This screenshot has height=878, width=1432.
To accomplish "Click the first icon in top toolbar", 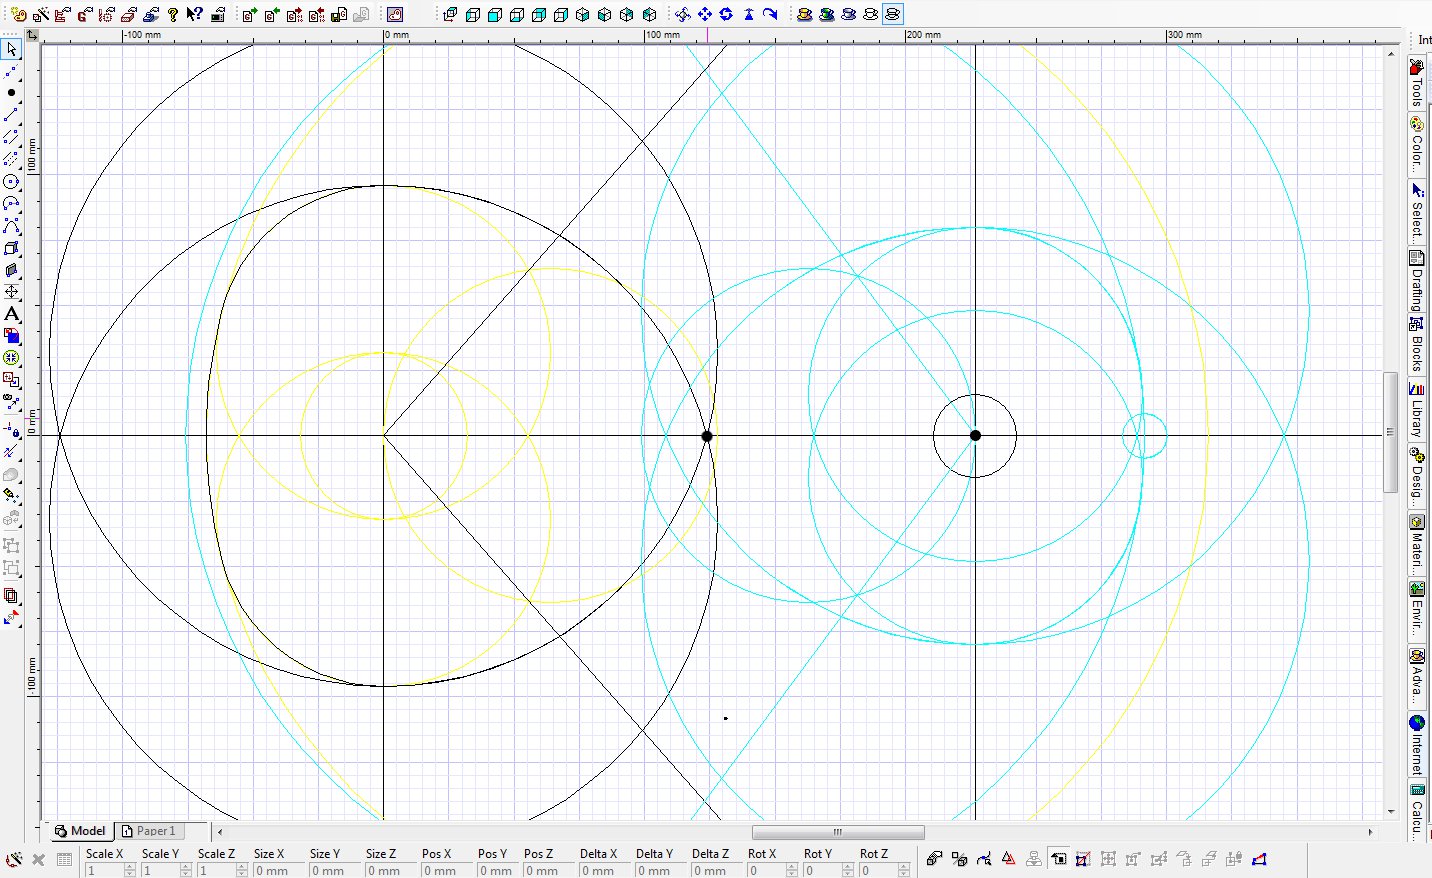I will click(19, 14).
